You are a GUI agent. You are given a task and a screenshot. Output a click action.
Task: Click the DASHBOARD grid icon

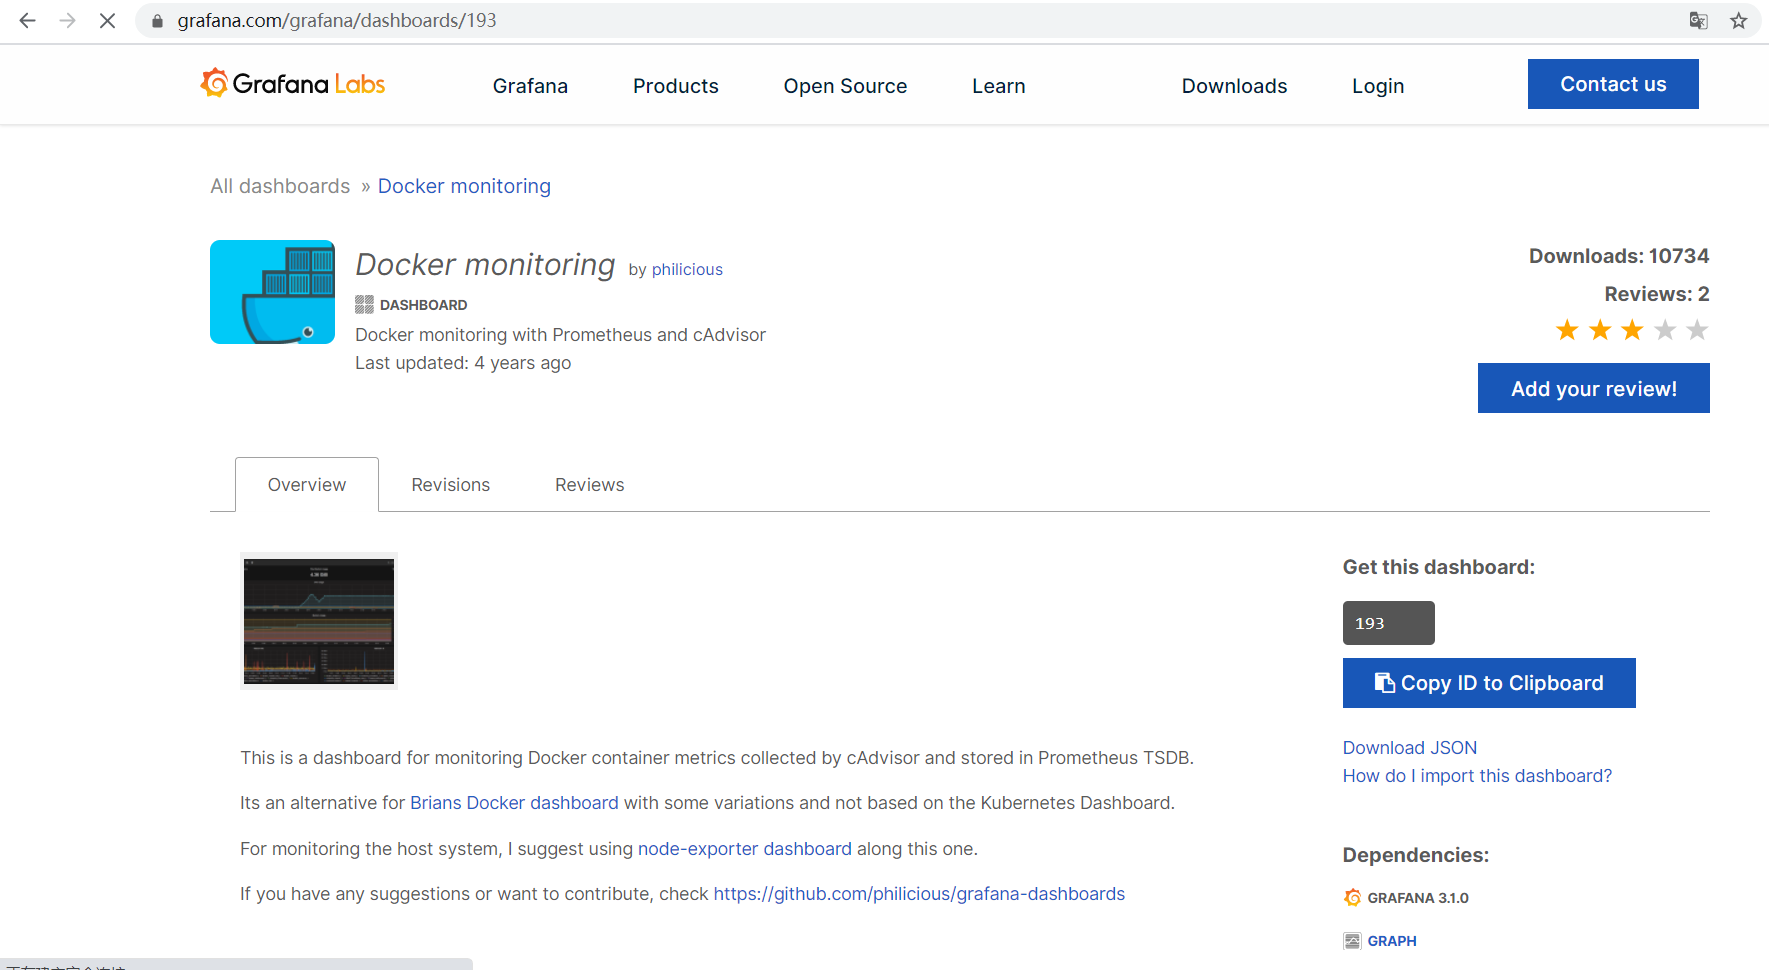click(364, 304)
